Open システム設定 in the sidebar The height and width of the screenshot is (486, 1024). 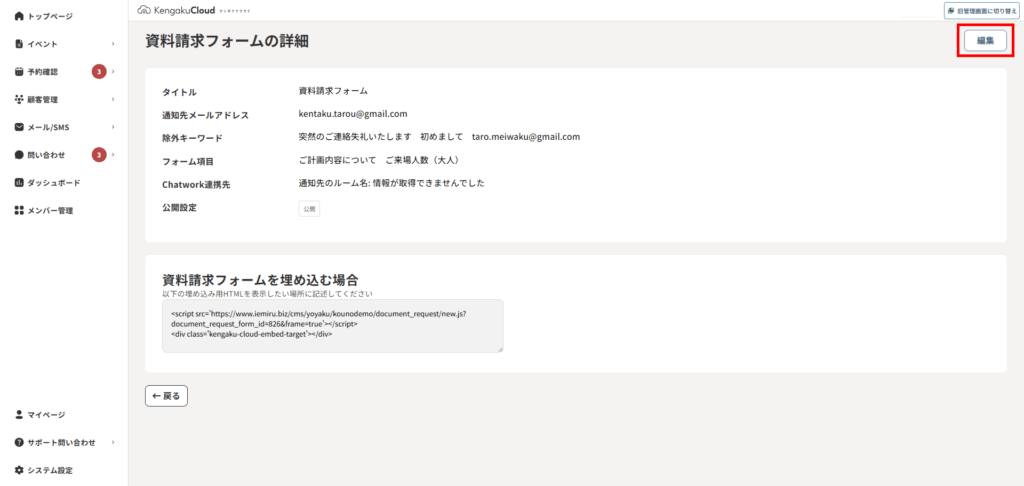point(50,470)
